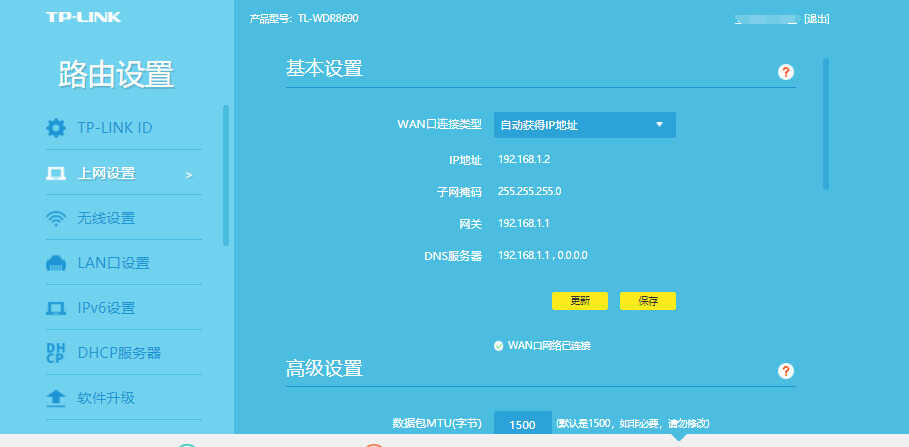Click the main page vertical scrollbar

pyautogui.click(x=826, y=123)
